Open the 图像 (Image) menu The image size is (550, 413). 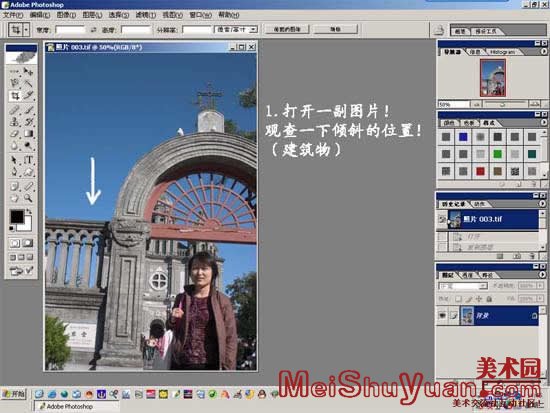(x=66, y=15)
